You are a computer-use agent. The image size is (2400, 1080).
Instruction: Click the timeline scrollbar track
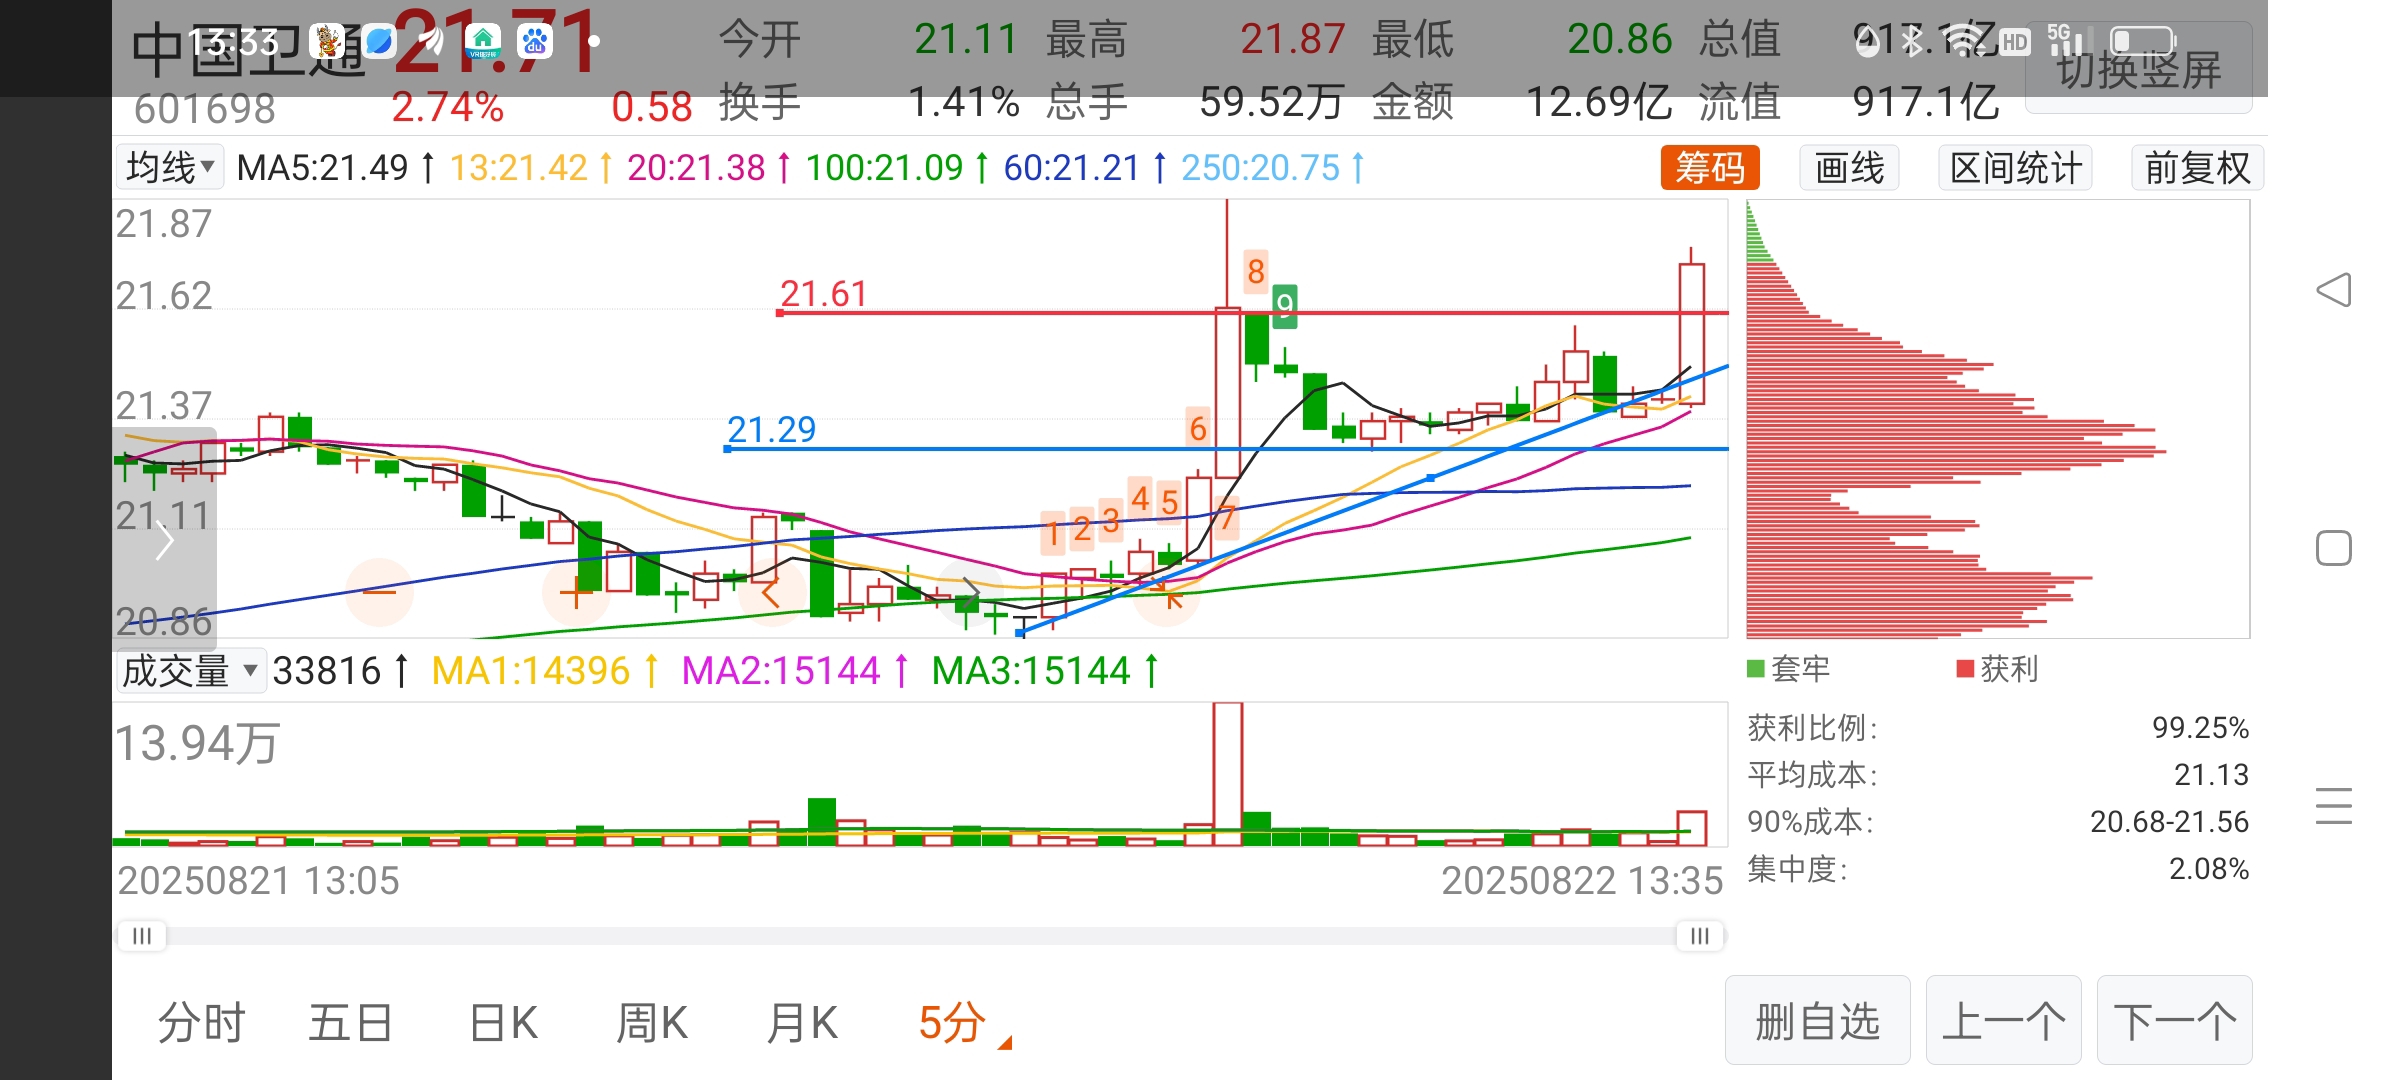920,936
